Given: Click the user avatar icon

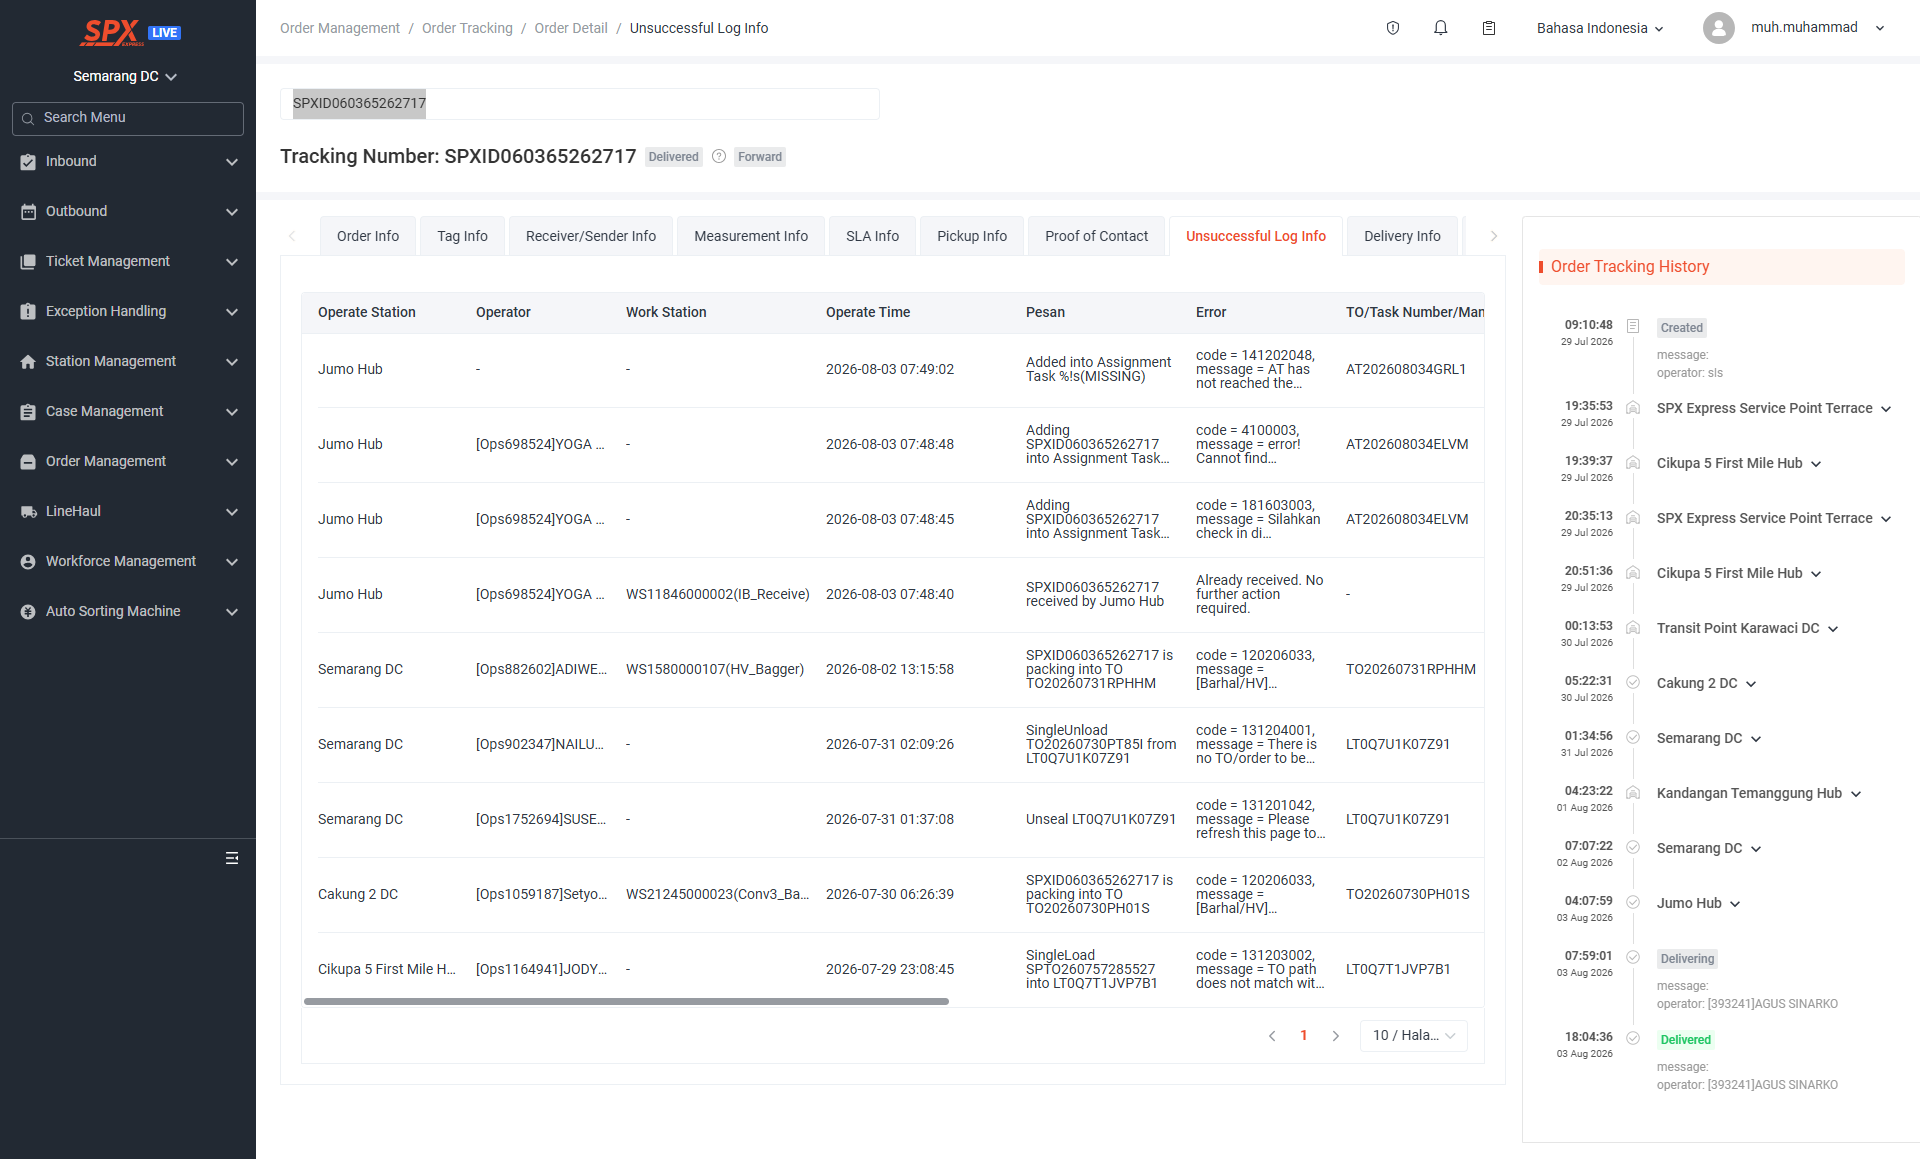Looking at the screenshot, I should (1719, 28).
